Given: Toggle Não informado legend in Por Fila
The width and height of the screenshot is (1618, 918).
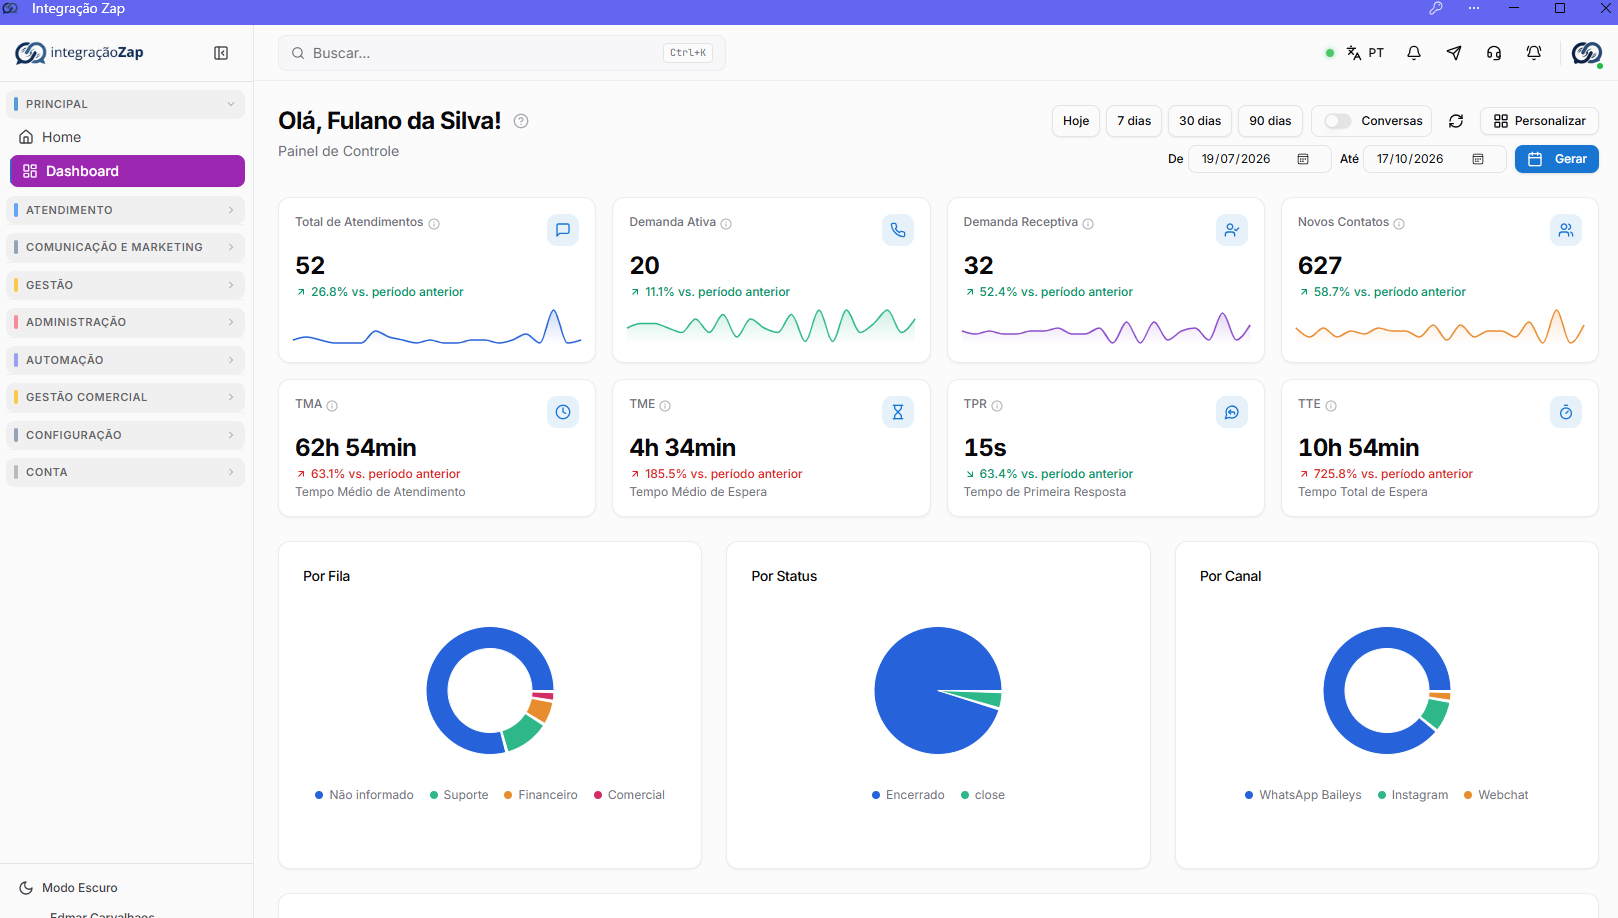Looking at the screenshot, I should (364, 795).
